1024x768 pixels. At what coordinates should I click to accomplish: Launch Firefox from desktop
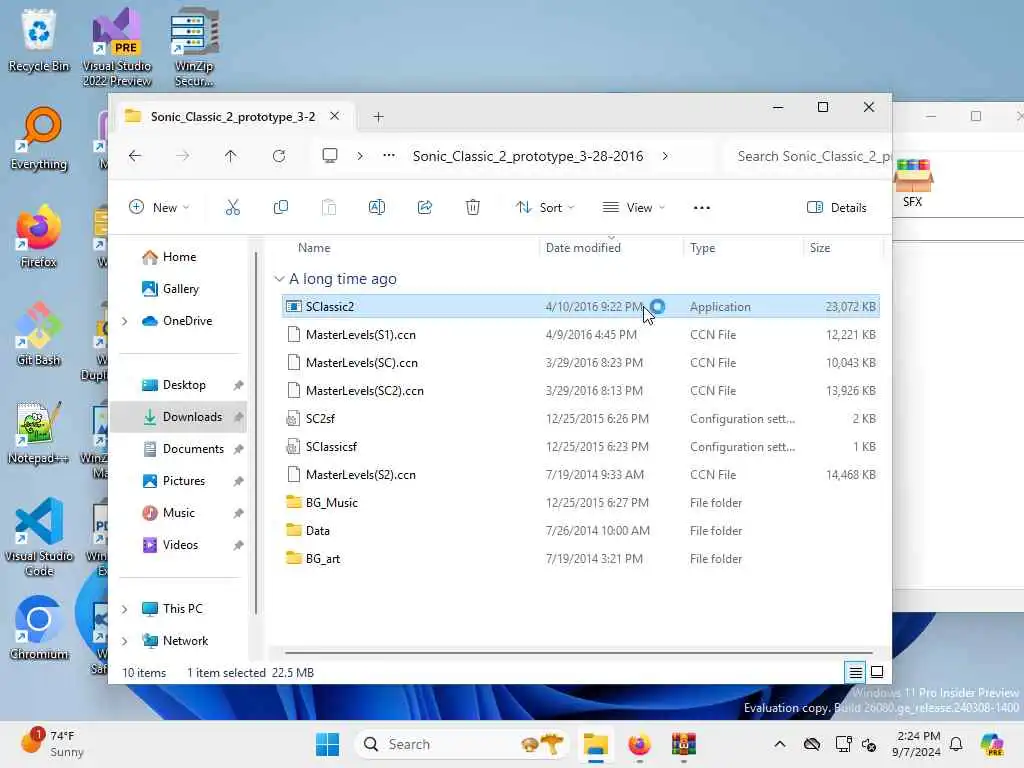pos(39,236)
